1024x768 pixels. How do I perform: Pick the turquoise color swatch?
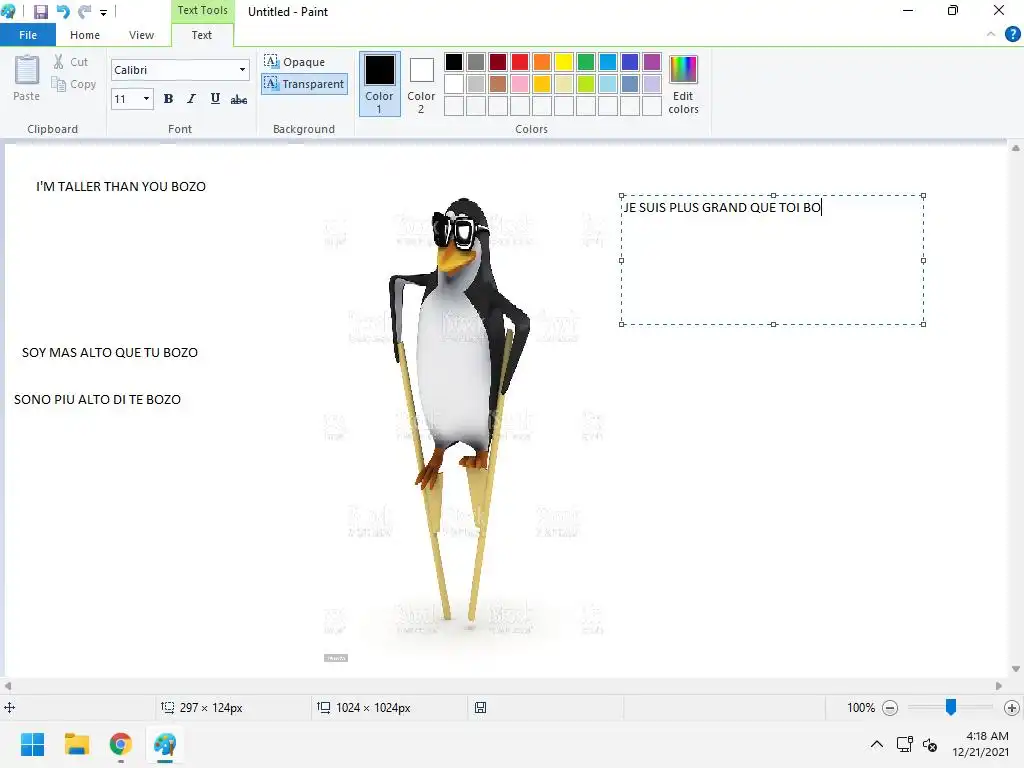point(608,62)
